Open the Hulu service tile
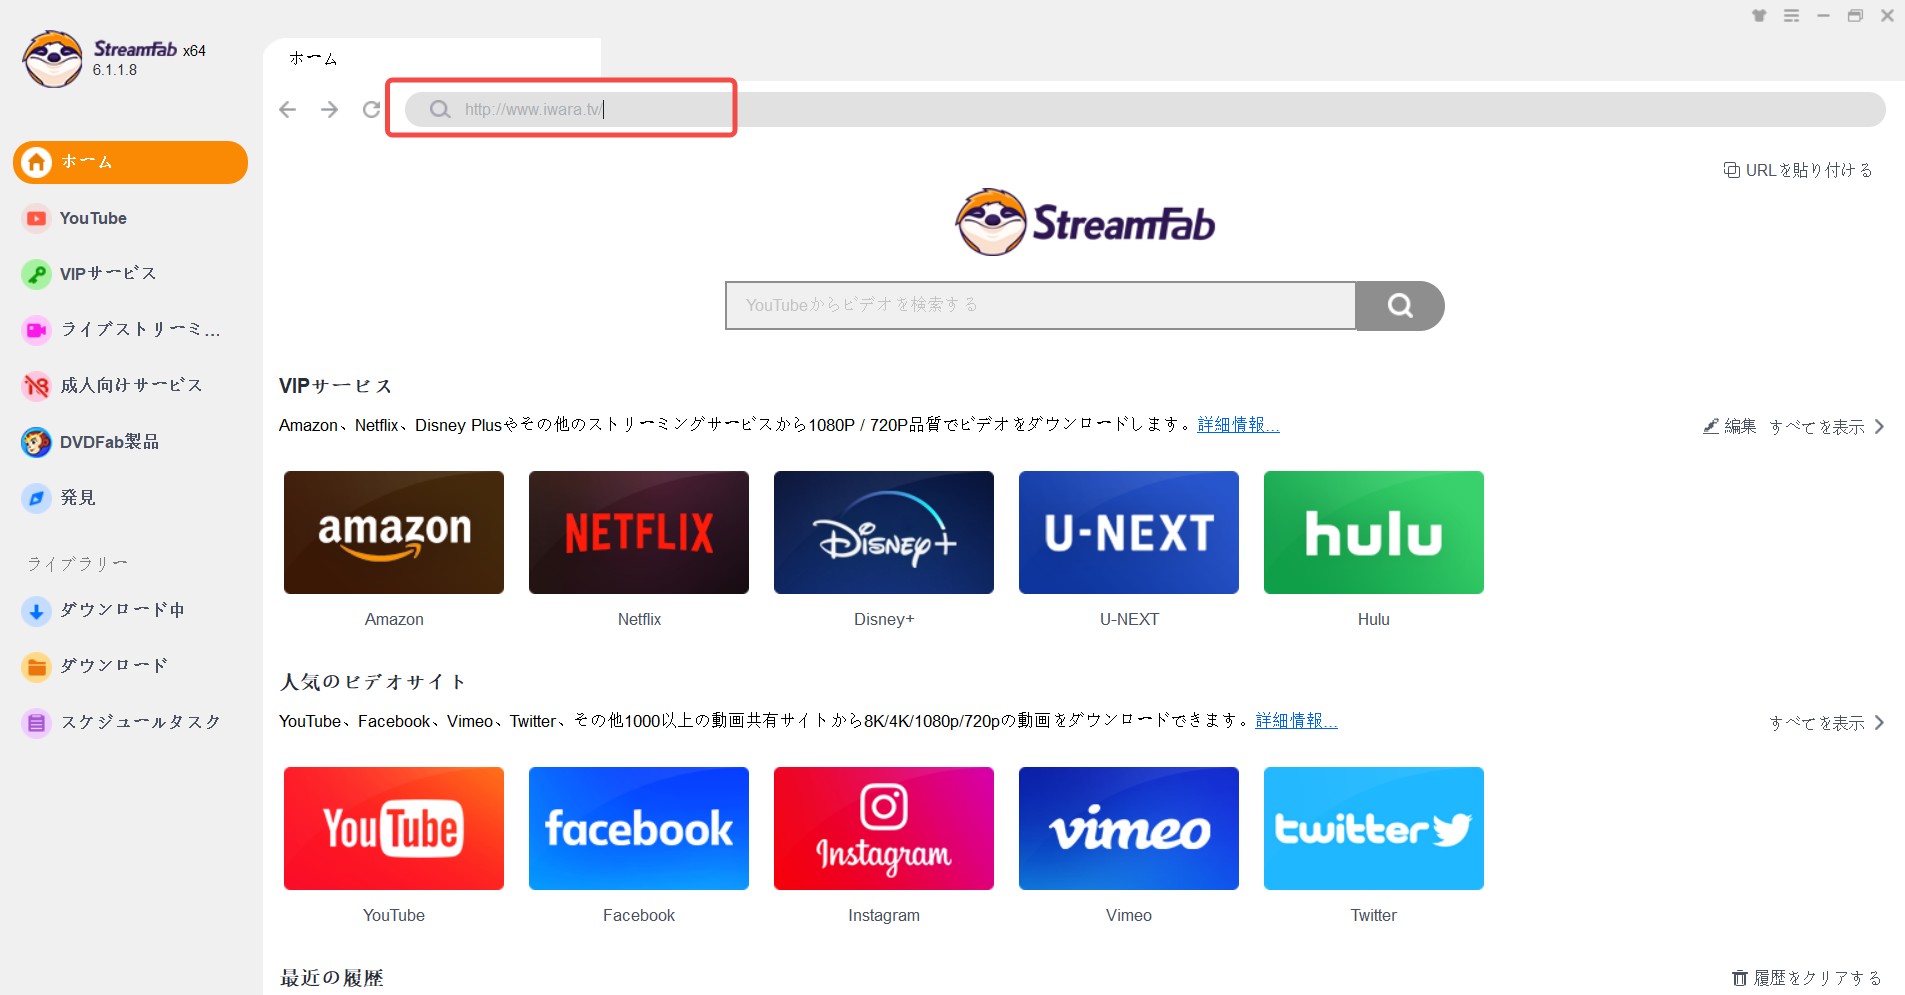The width and height of the screenshot is (1905, 995). coord(1374,532)
